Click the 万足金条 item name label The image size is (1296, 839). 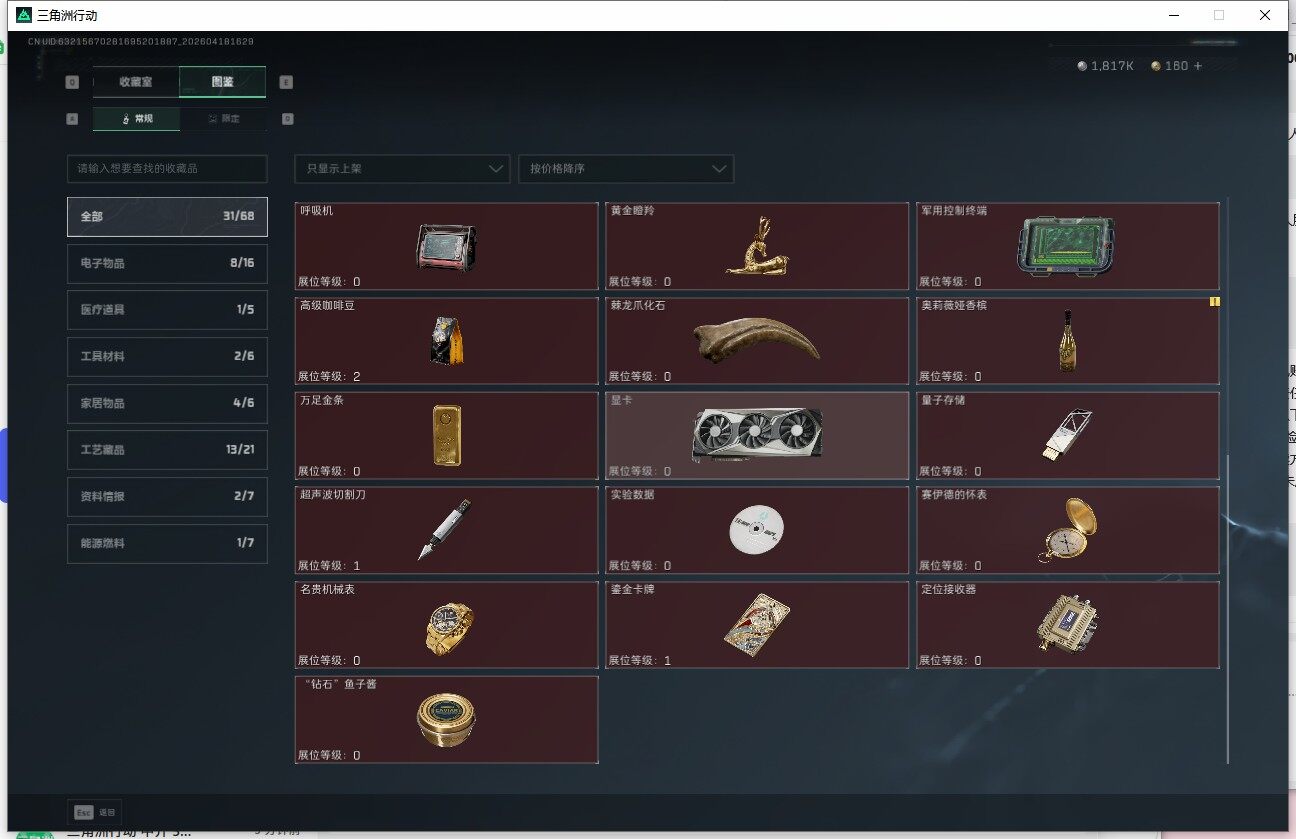322,400
